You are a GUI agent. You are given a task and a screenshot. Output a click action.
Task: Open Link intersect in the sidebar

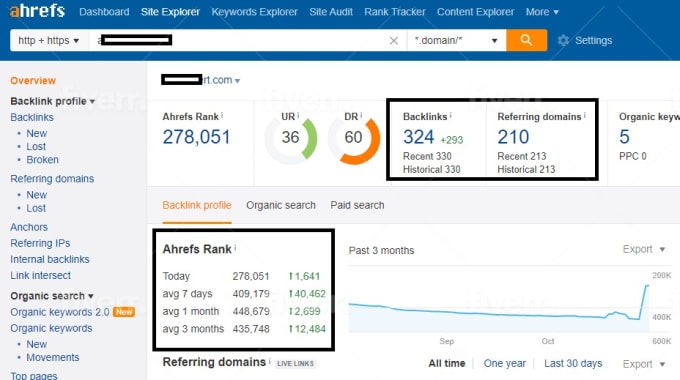coord(40,275)
